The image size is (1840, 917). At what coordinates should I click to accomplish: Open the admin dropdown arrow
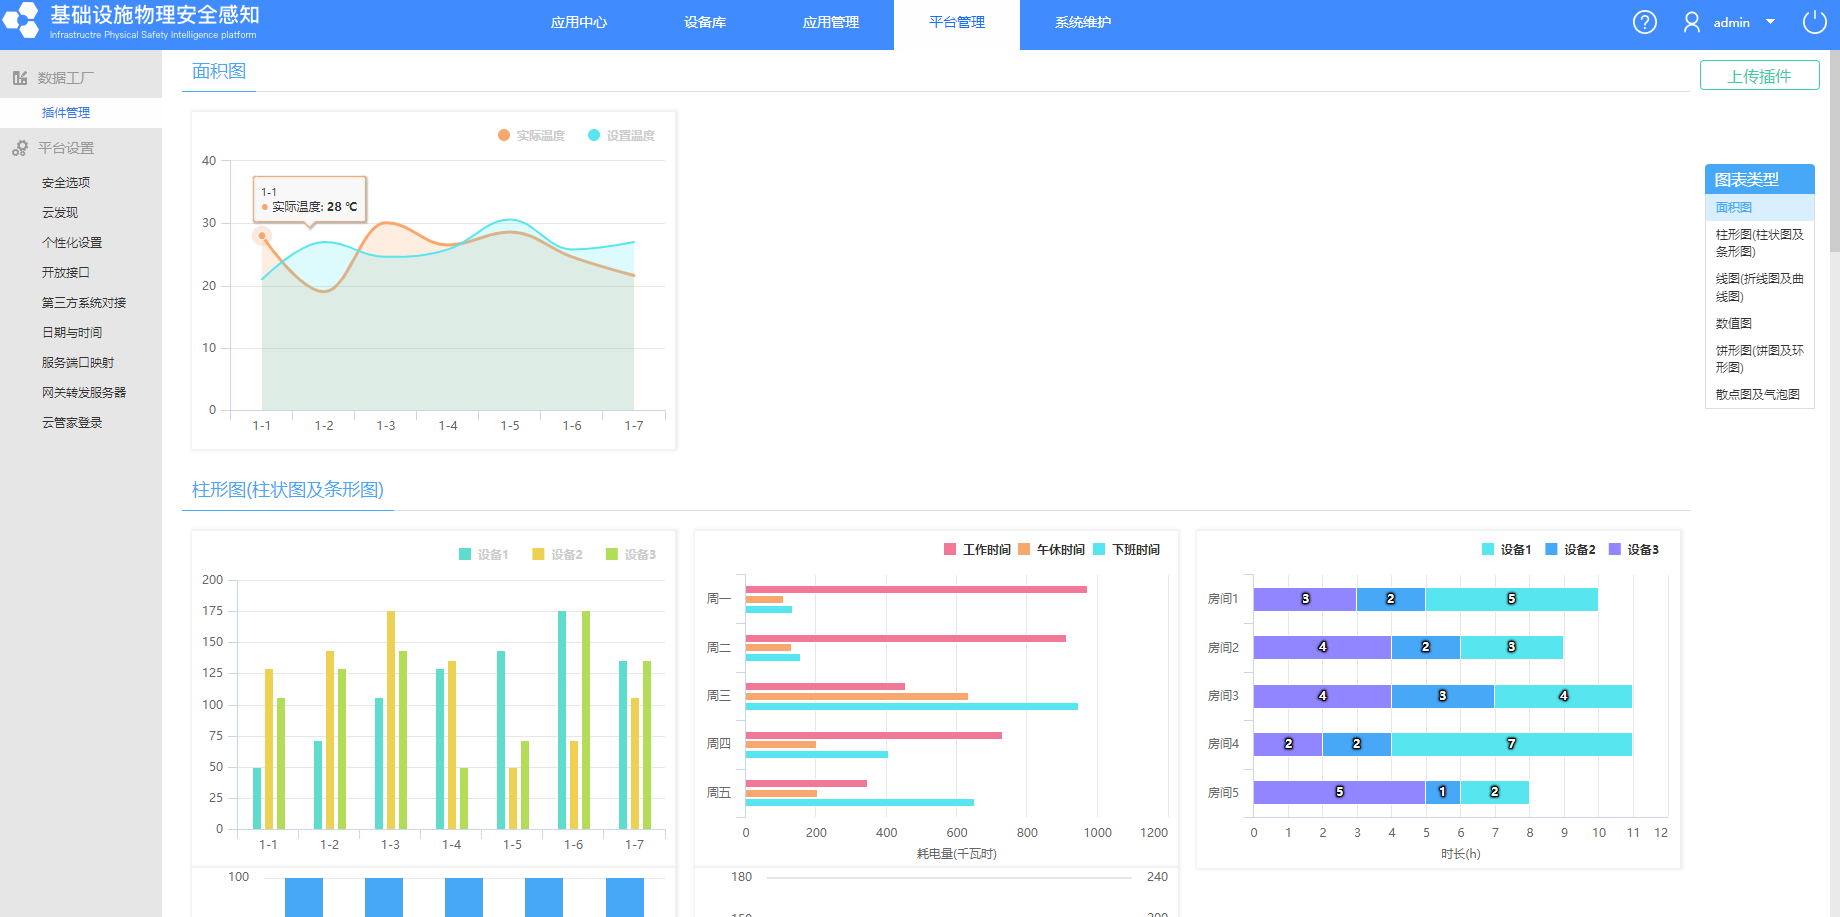point(1771,22)
